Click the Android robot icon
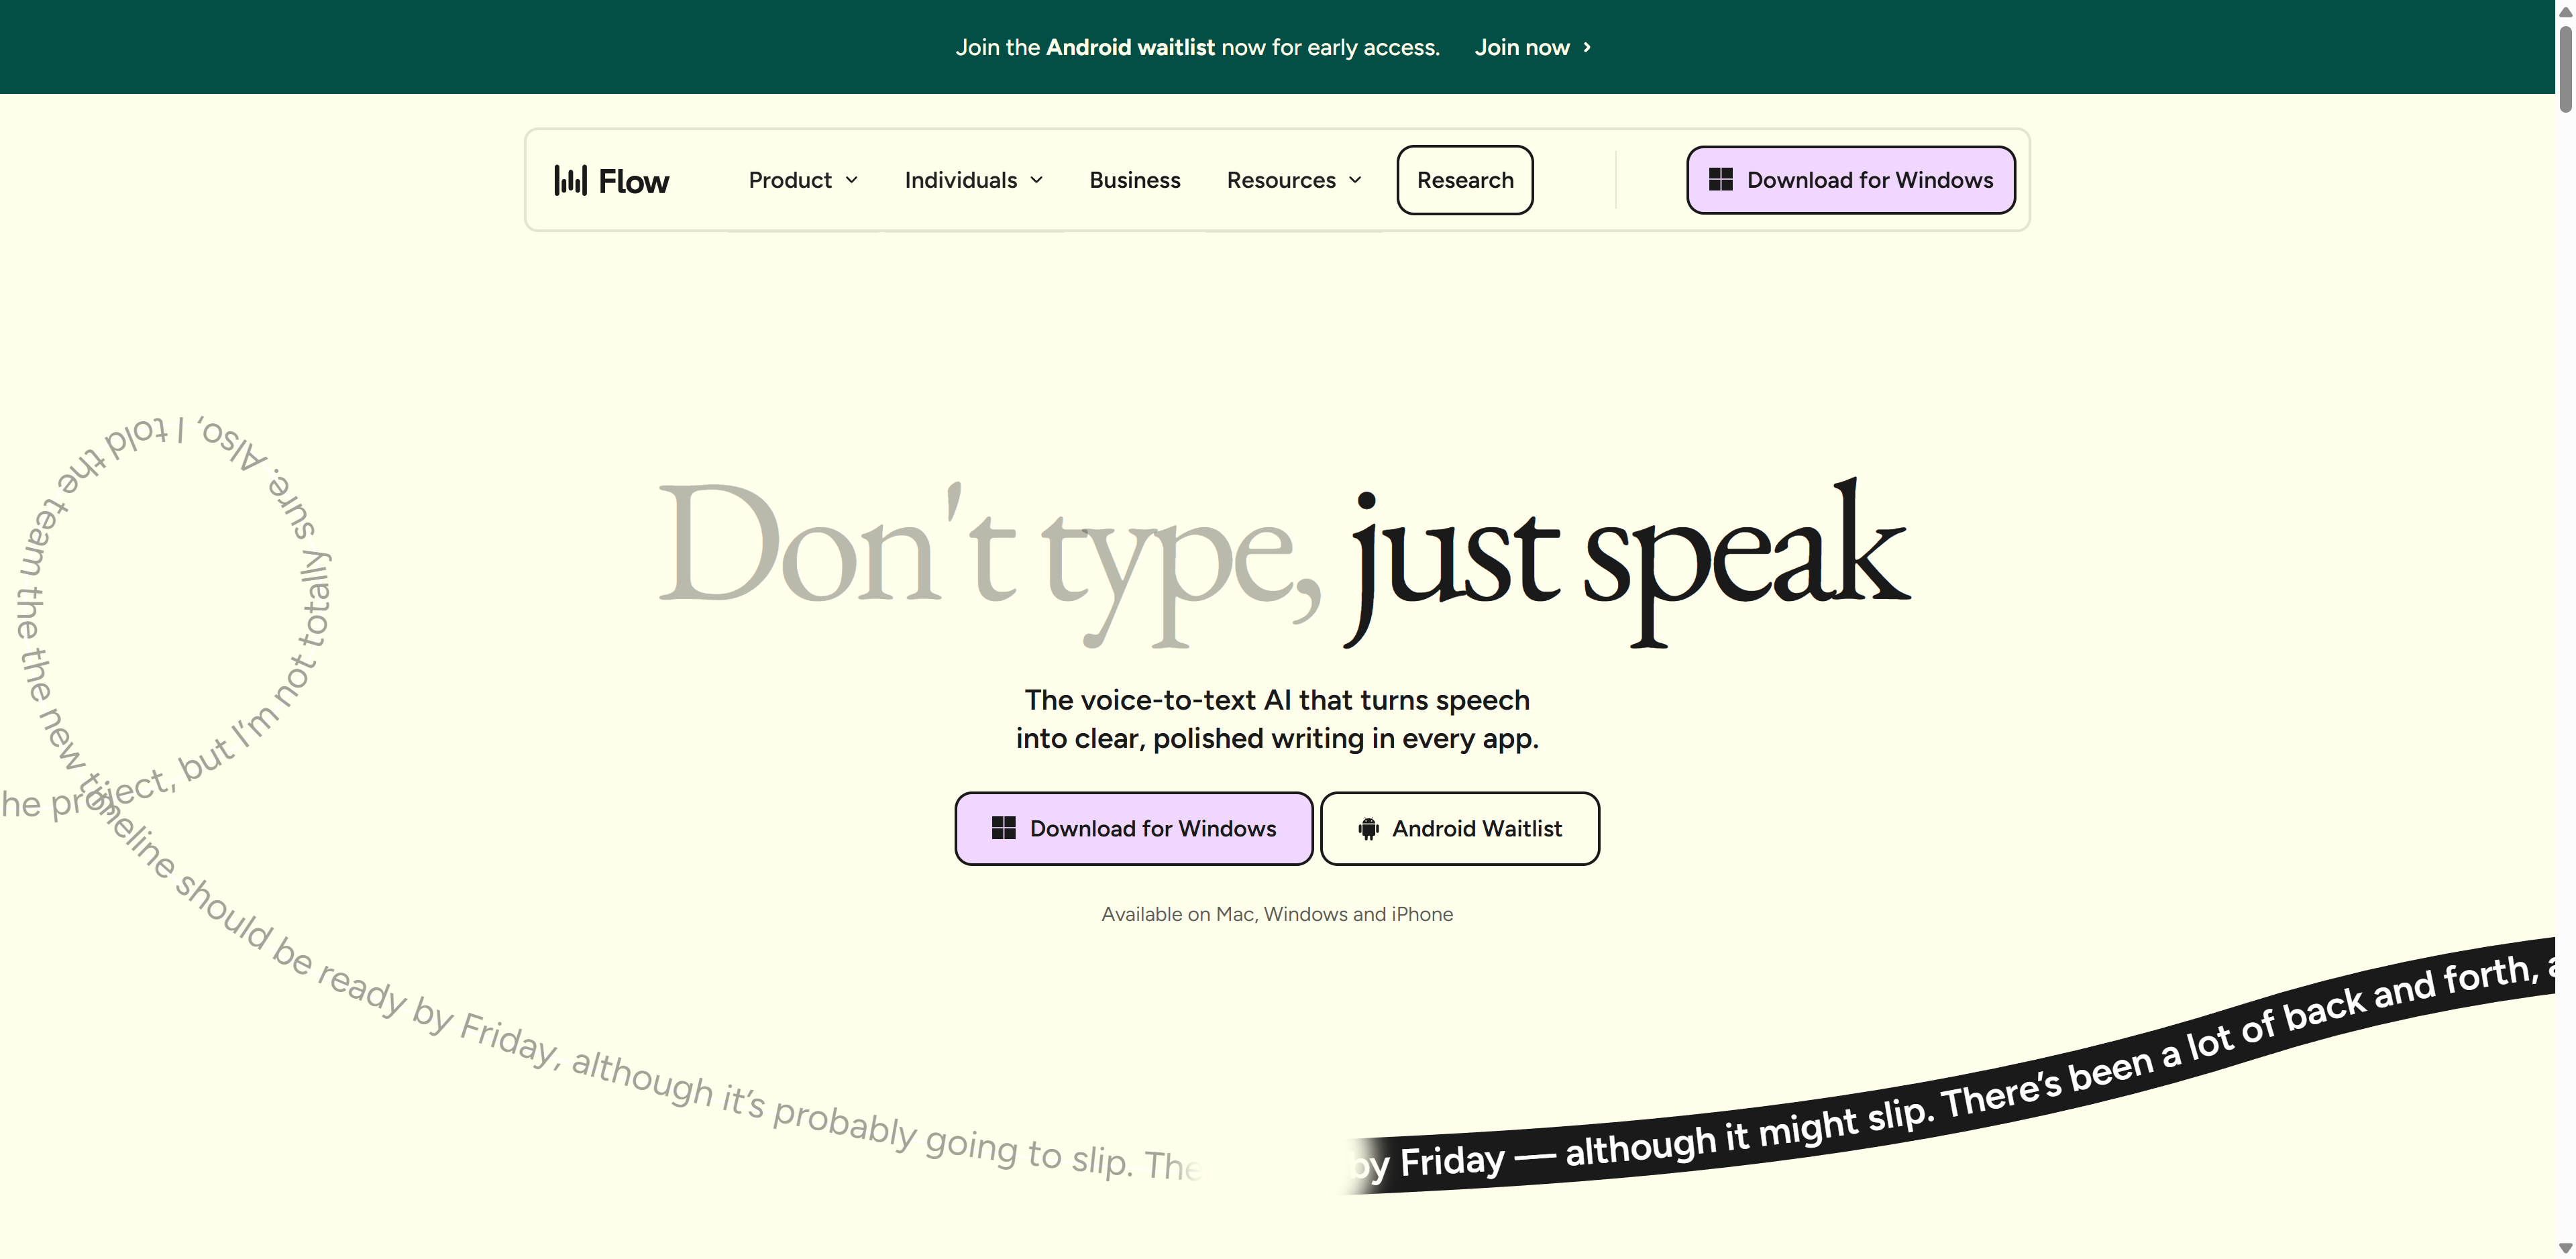This screenshot has width=2576, height=1259. coord(1368,829)
